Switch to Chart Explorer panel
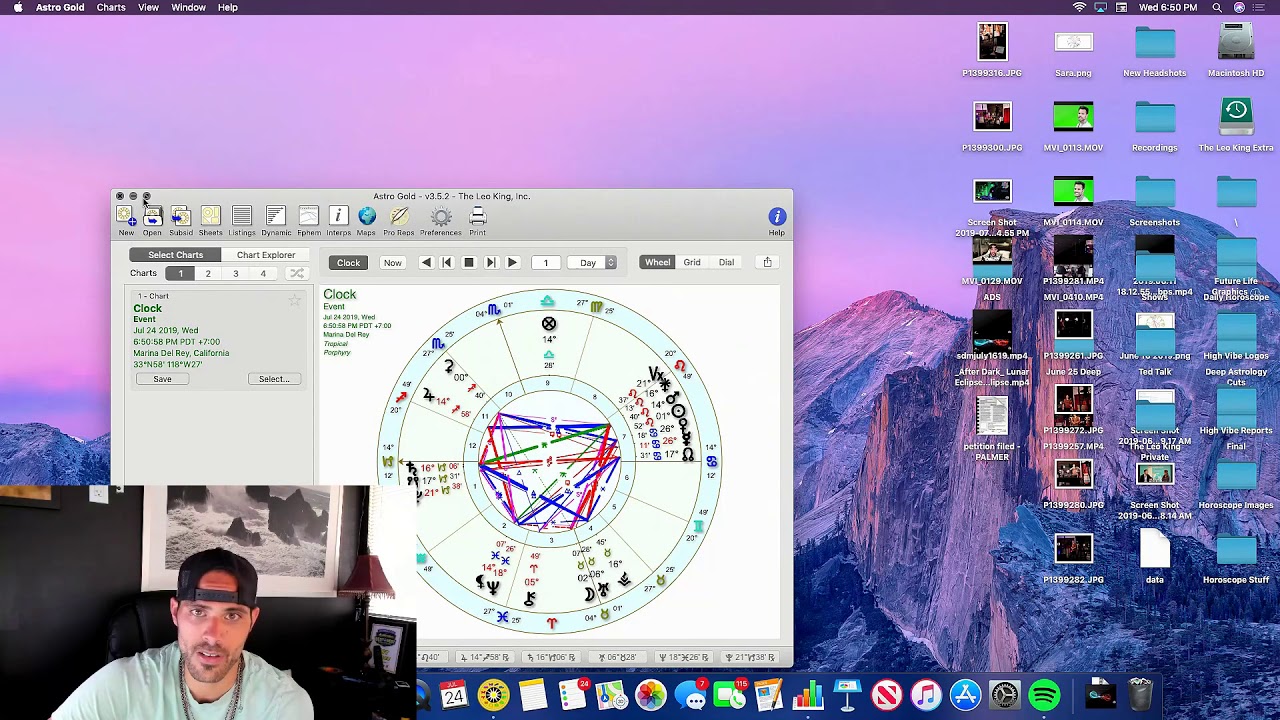1280x720 pixels. 266,255
